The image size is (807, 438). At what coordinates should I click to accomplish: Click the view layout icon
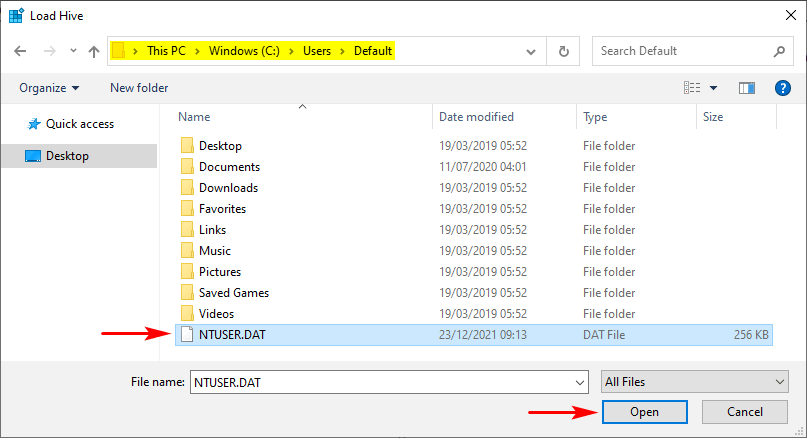[x=692, y=88]
